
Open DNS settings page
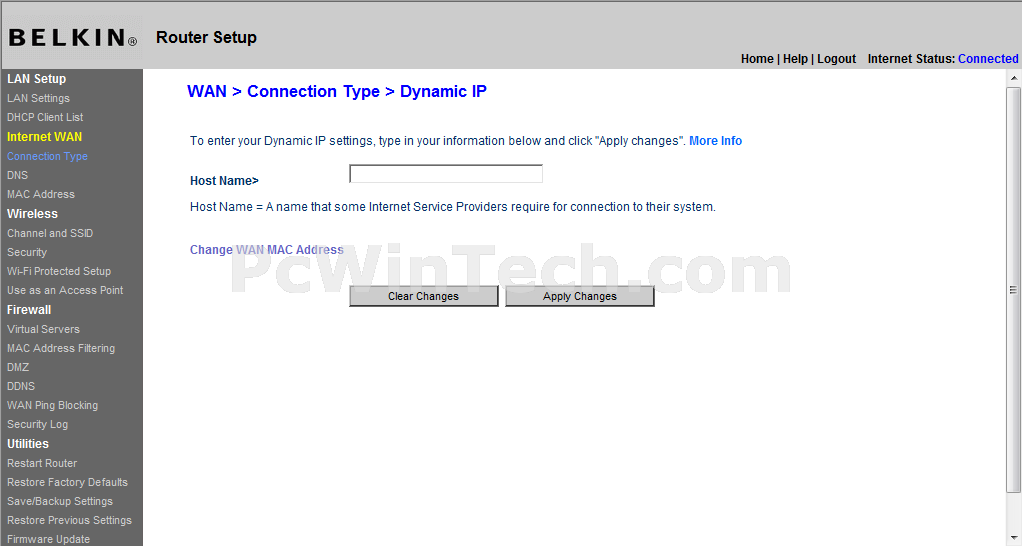pos(18,175)
